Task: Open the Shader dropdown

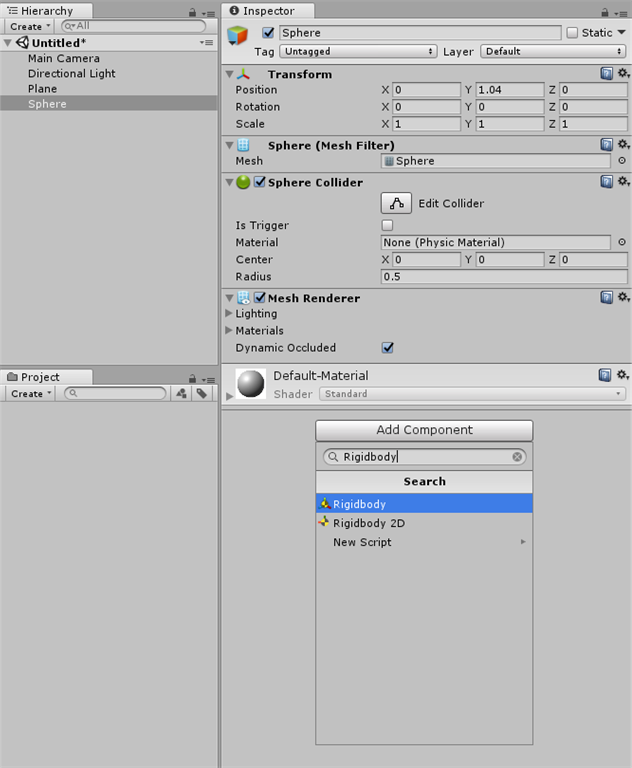Action: (x=472, y=394)
